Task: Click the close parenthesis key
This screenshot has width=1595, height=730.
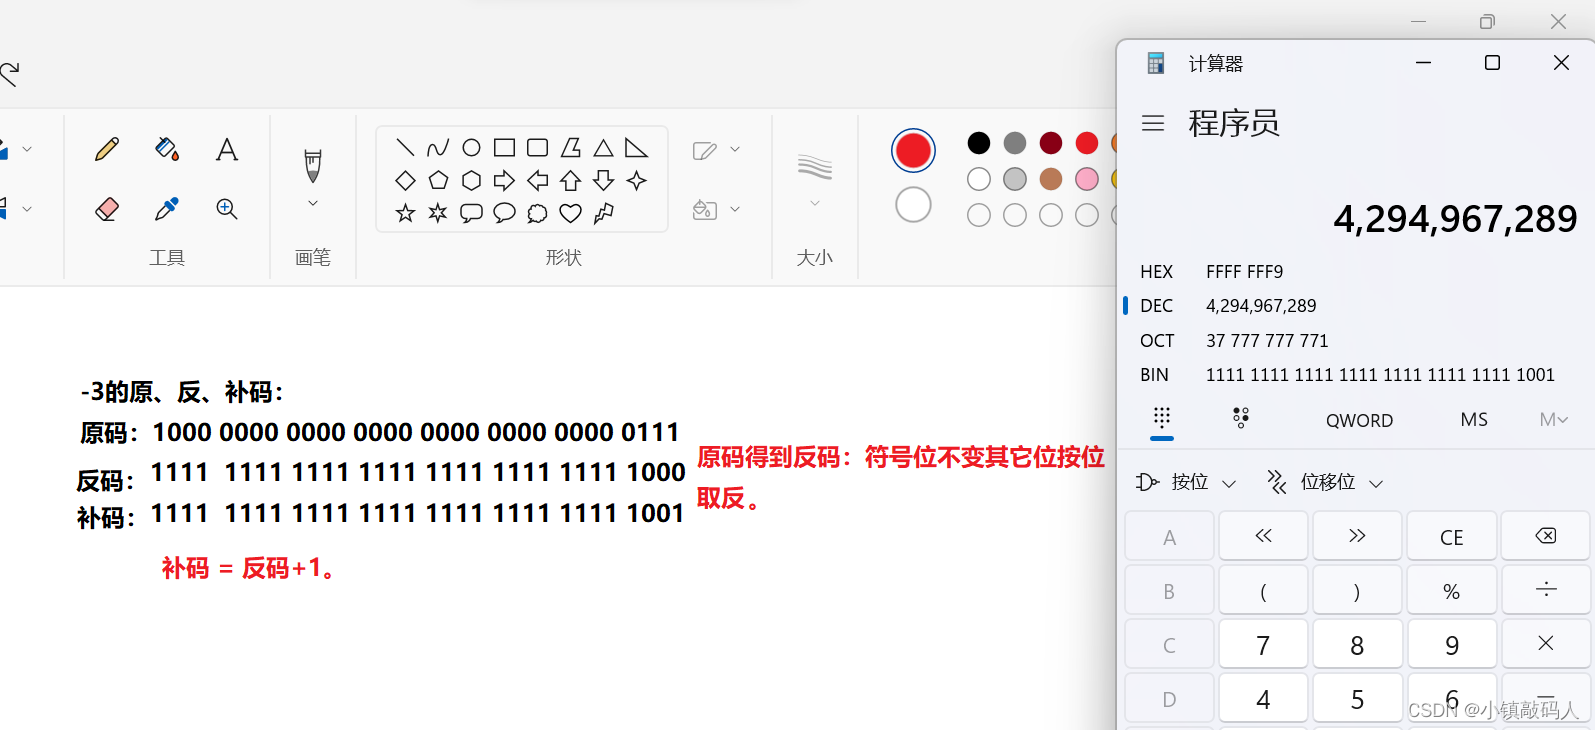Action: [x=1357, y=591]
